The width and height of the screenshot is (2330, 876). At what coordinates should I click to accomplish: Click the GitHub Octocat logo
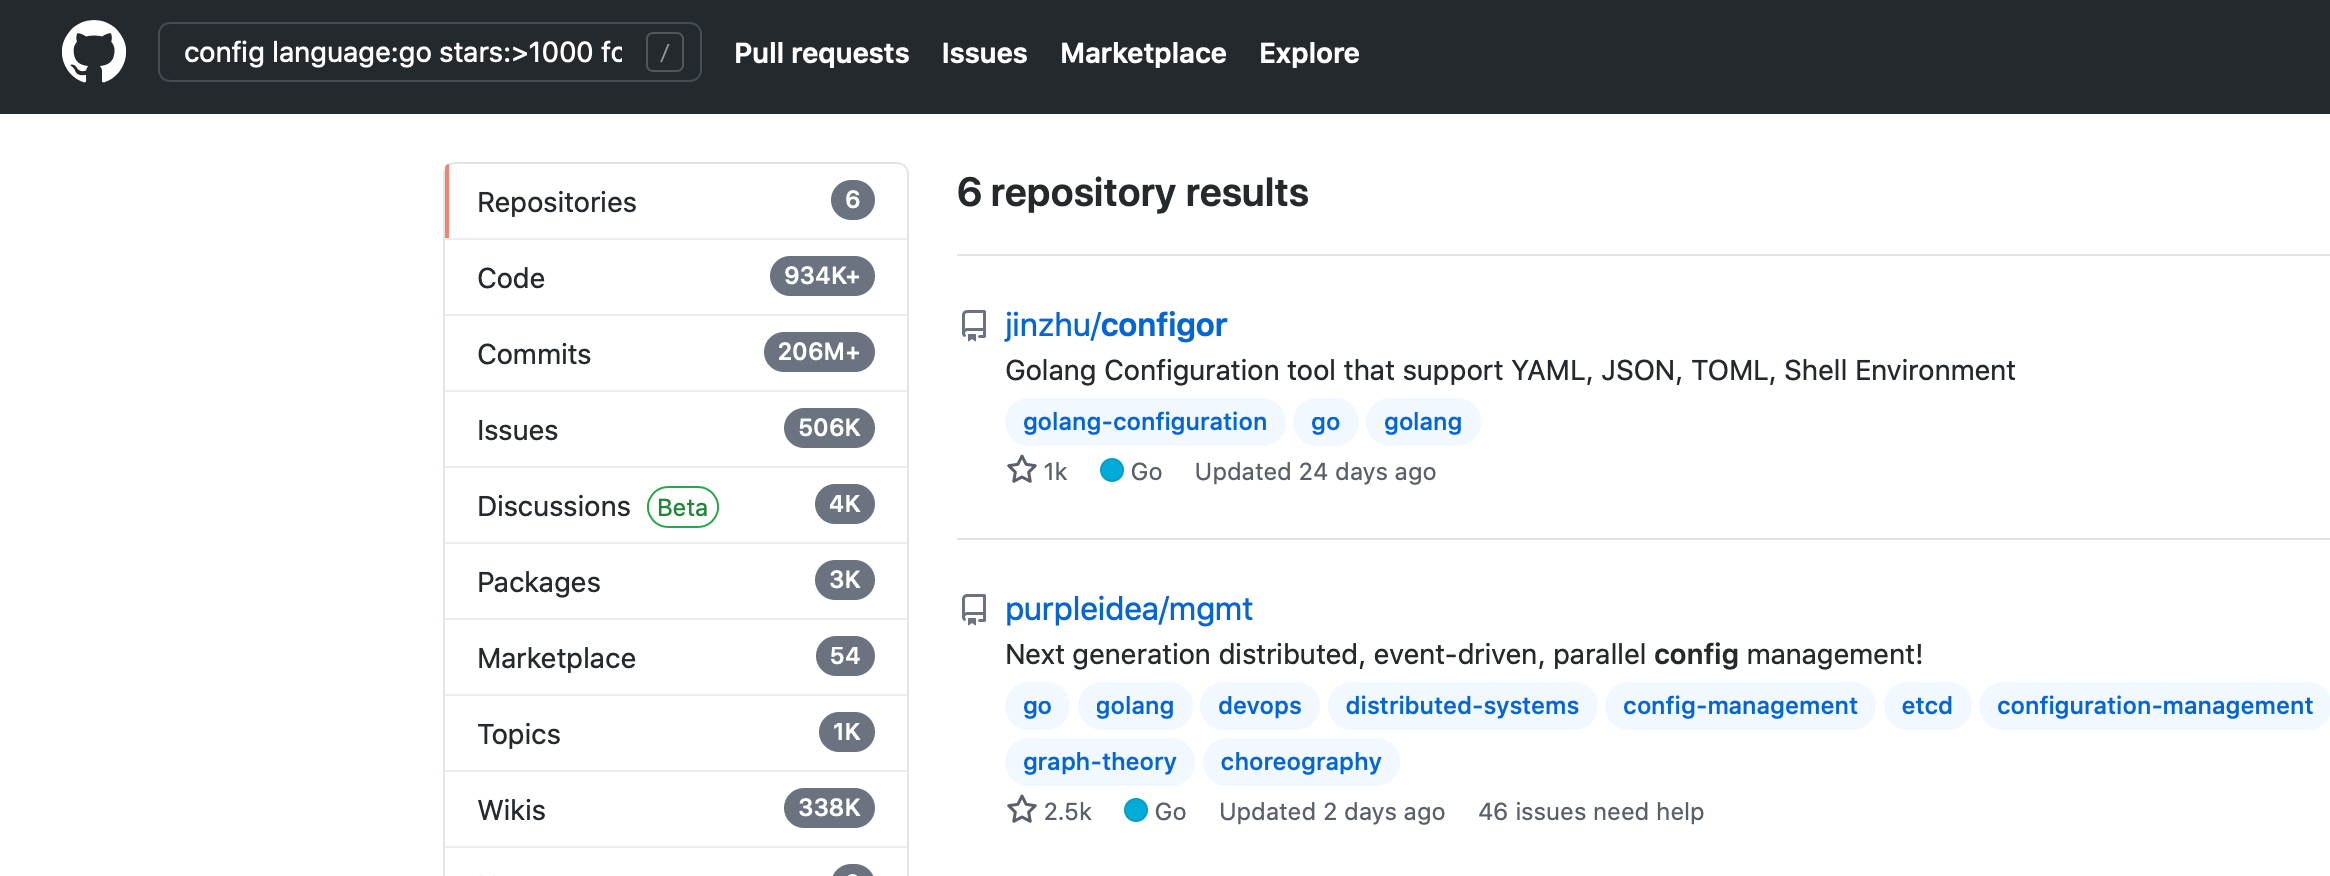[94, 52]
